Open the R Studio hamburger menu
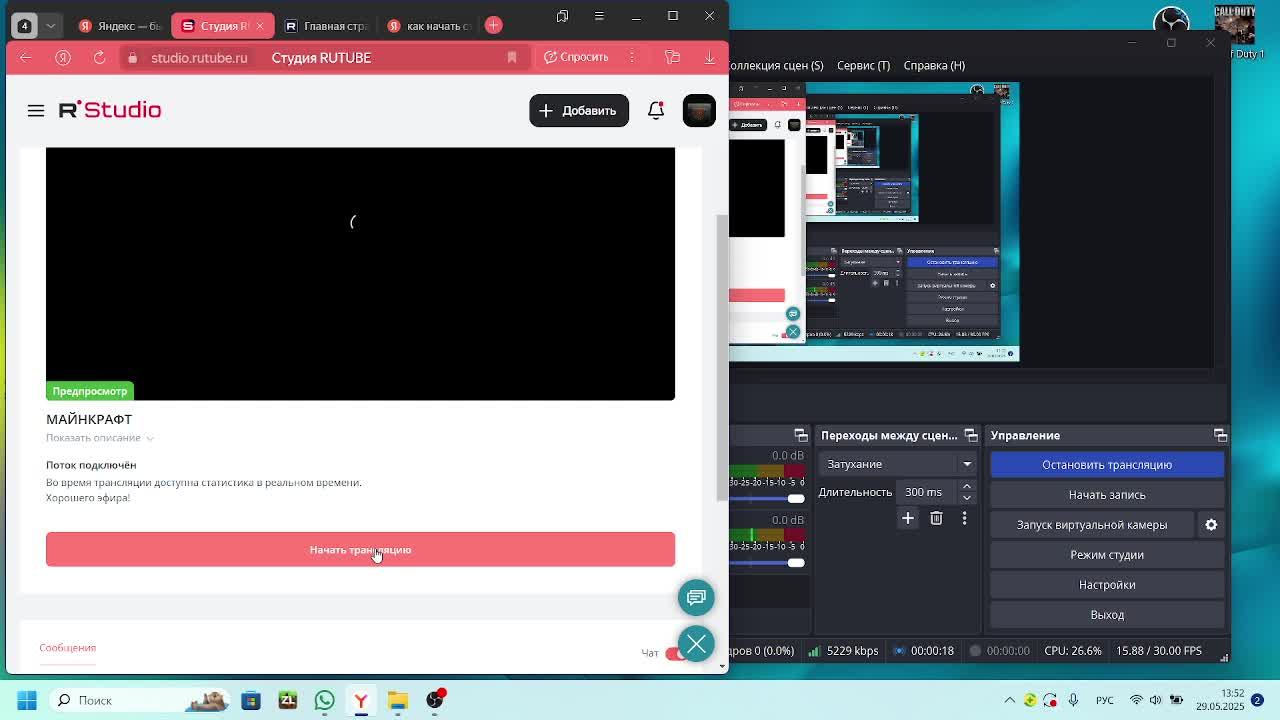Viewport: 1280px width, 720px height. click(36, 111)
